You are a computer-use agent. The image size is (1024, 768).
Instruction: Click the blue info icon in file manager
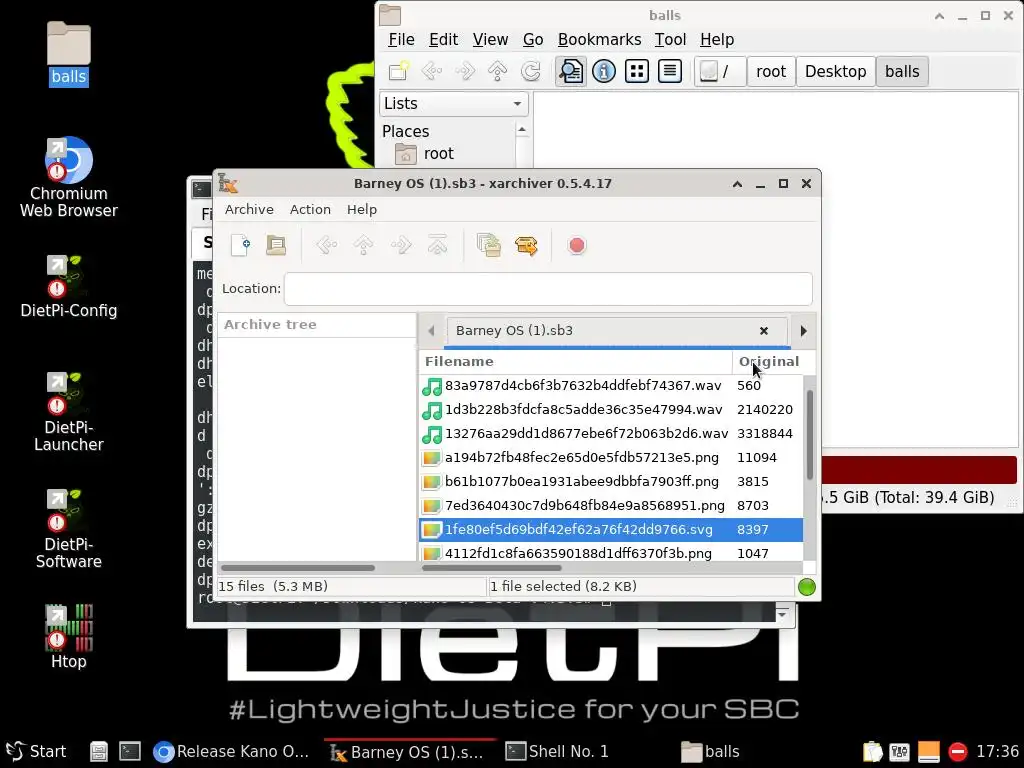coord(603,71)
